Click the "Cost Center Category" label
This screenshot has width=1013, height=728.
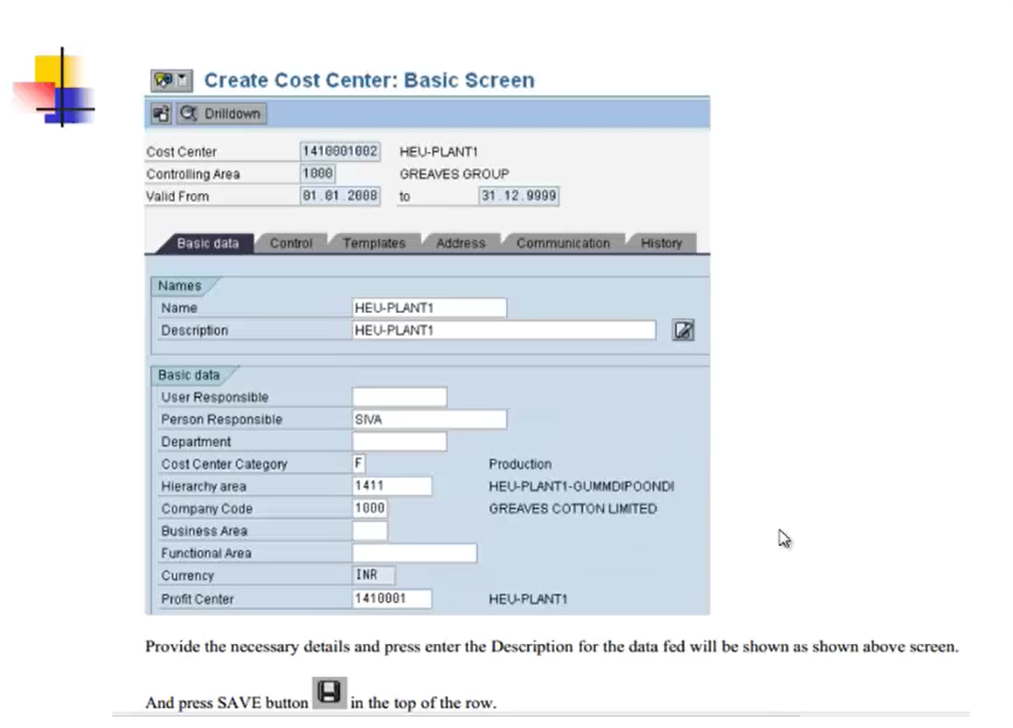[x=224, y=464]
